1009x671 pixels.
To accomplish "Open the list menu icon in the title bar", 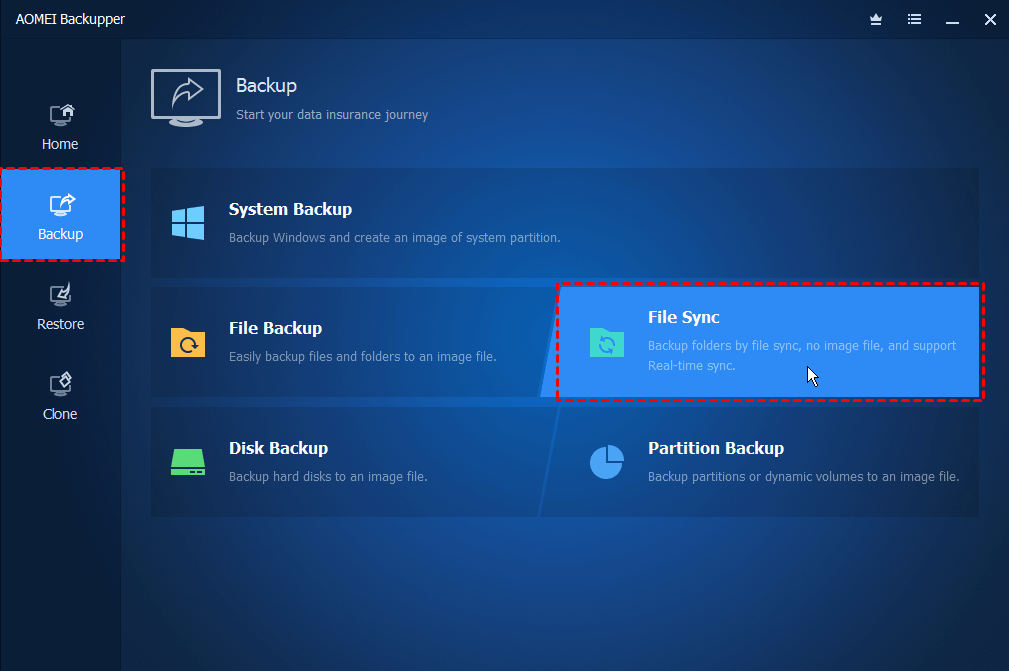I will click(914, 19).
